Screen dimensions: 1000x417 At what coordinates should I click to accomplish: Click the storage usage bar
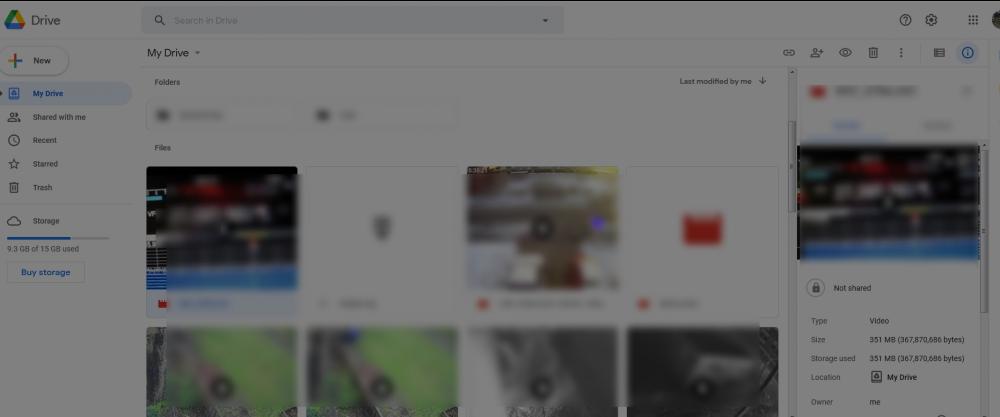(58, 238)
